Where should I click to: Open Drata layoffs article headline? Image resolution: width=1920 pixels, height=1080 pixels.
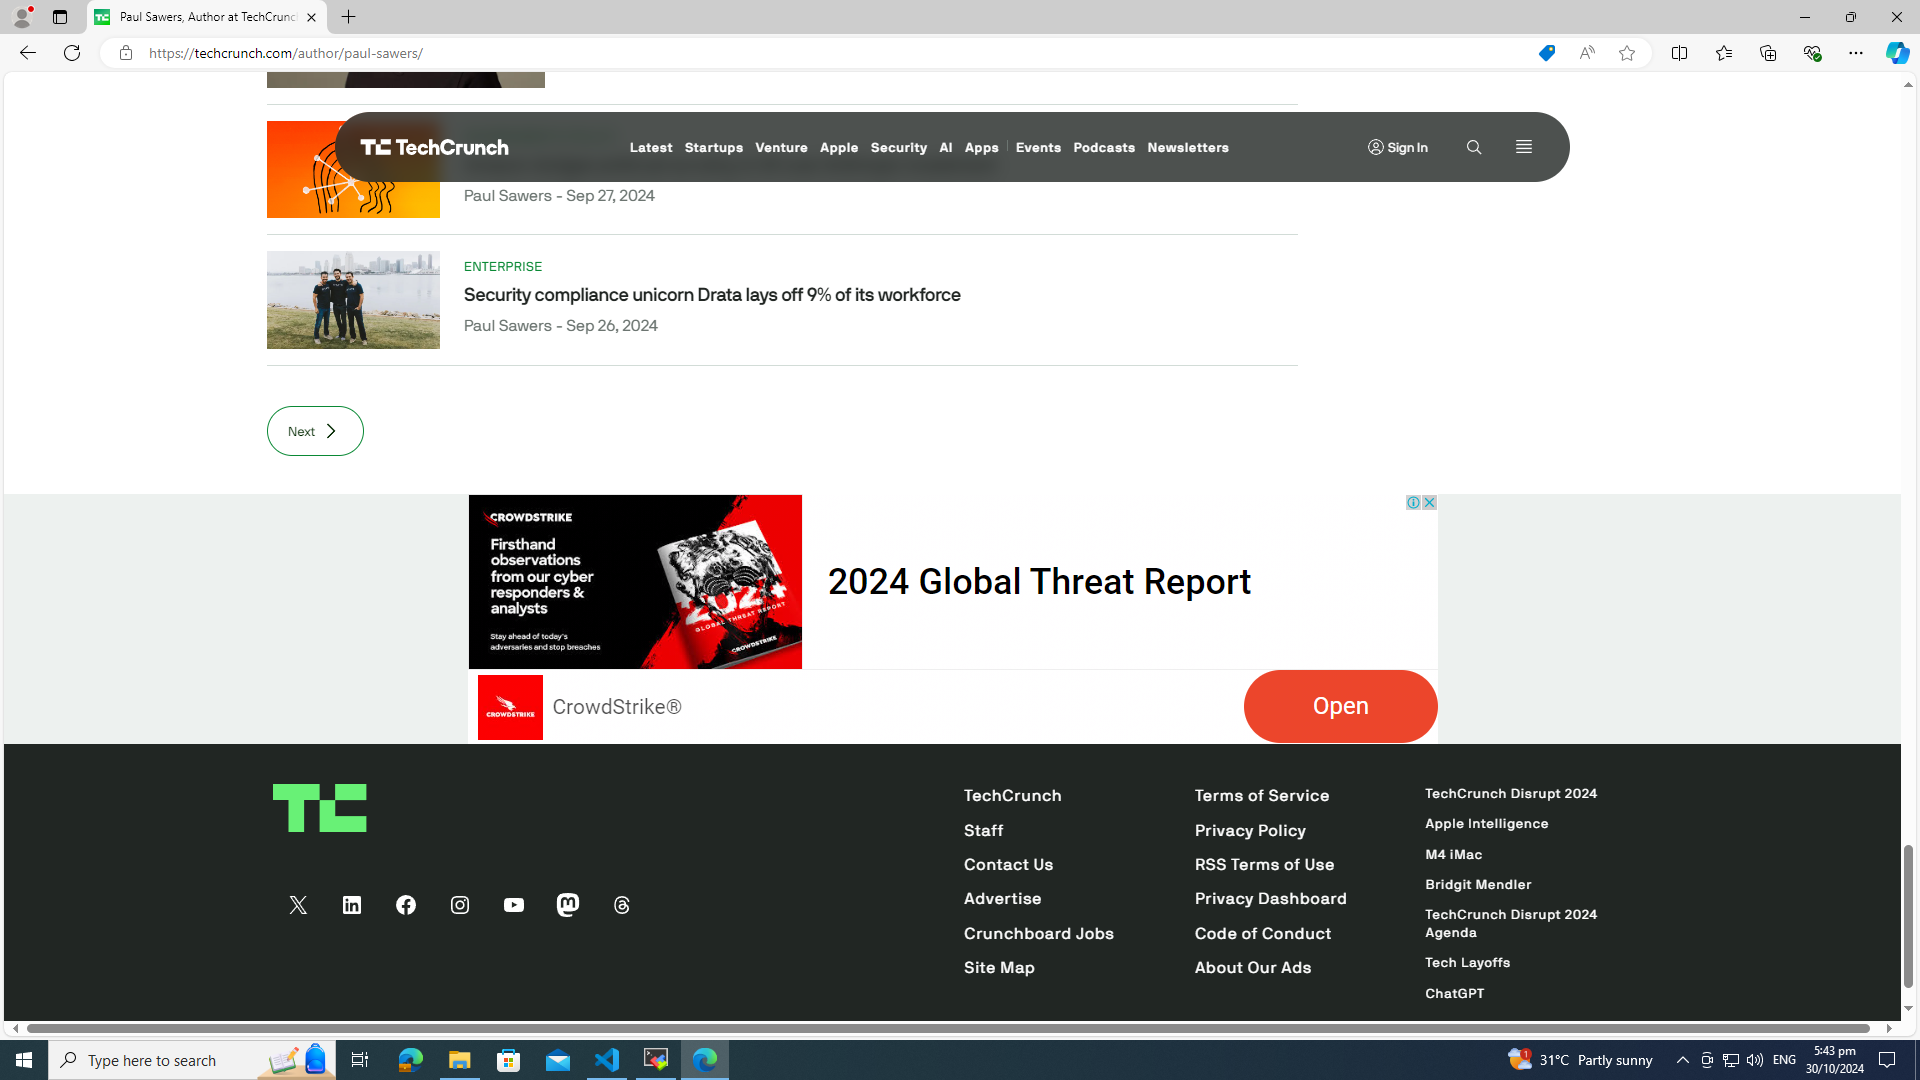tap(712, 295)
